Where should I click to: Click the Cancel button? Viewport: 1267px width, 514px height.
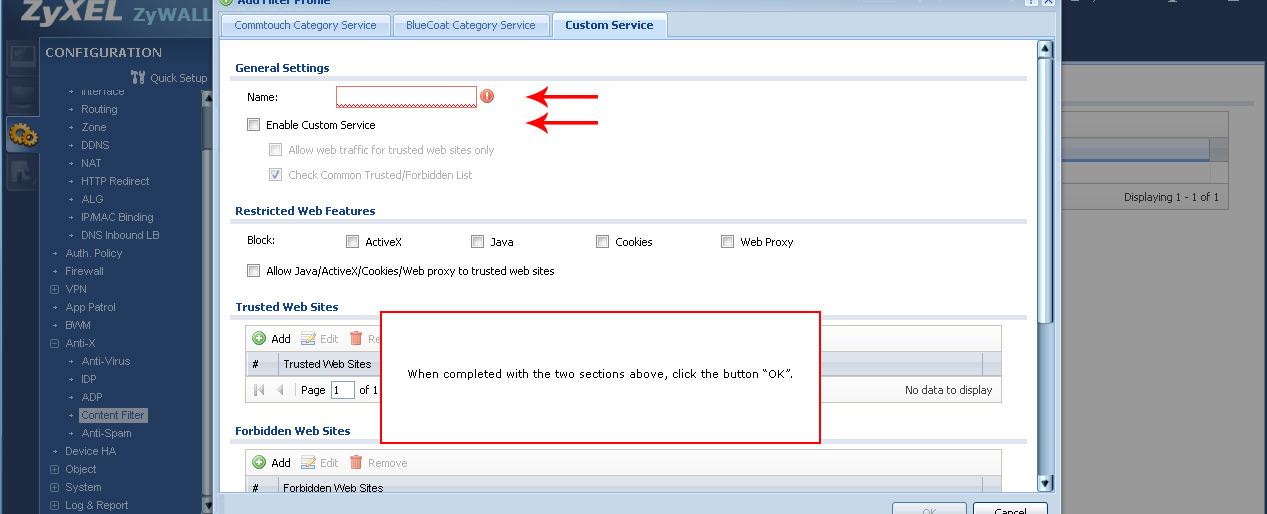click(x=1010, y=509)
